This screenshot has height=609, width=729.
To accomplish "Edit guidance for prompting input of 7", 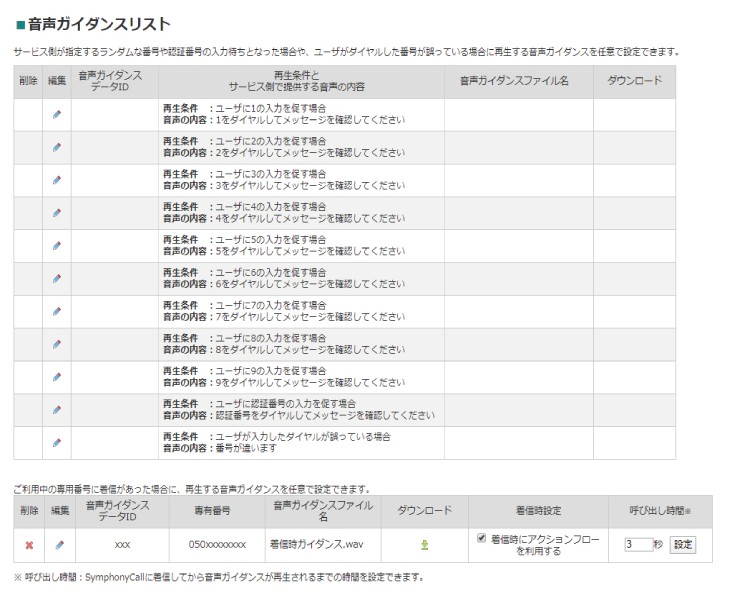I will click(57, 311).
